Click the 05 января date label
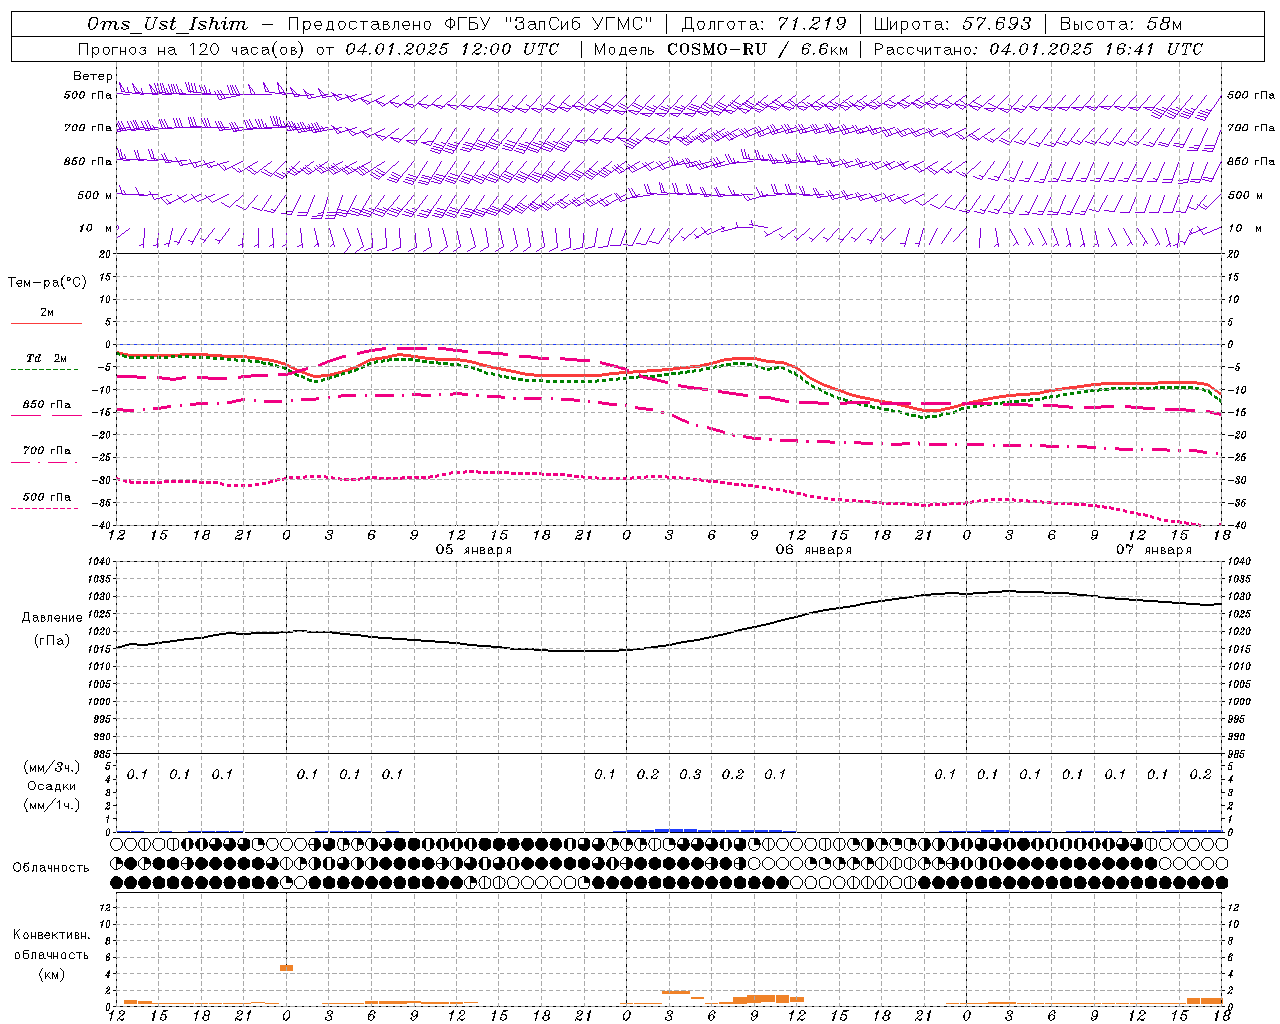 (x=474, y=550)
